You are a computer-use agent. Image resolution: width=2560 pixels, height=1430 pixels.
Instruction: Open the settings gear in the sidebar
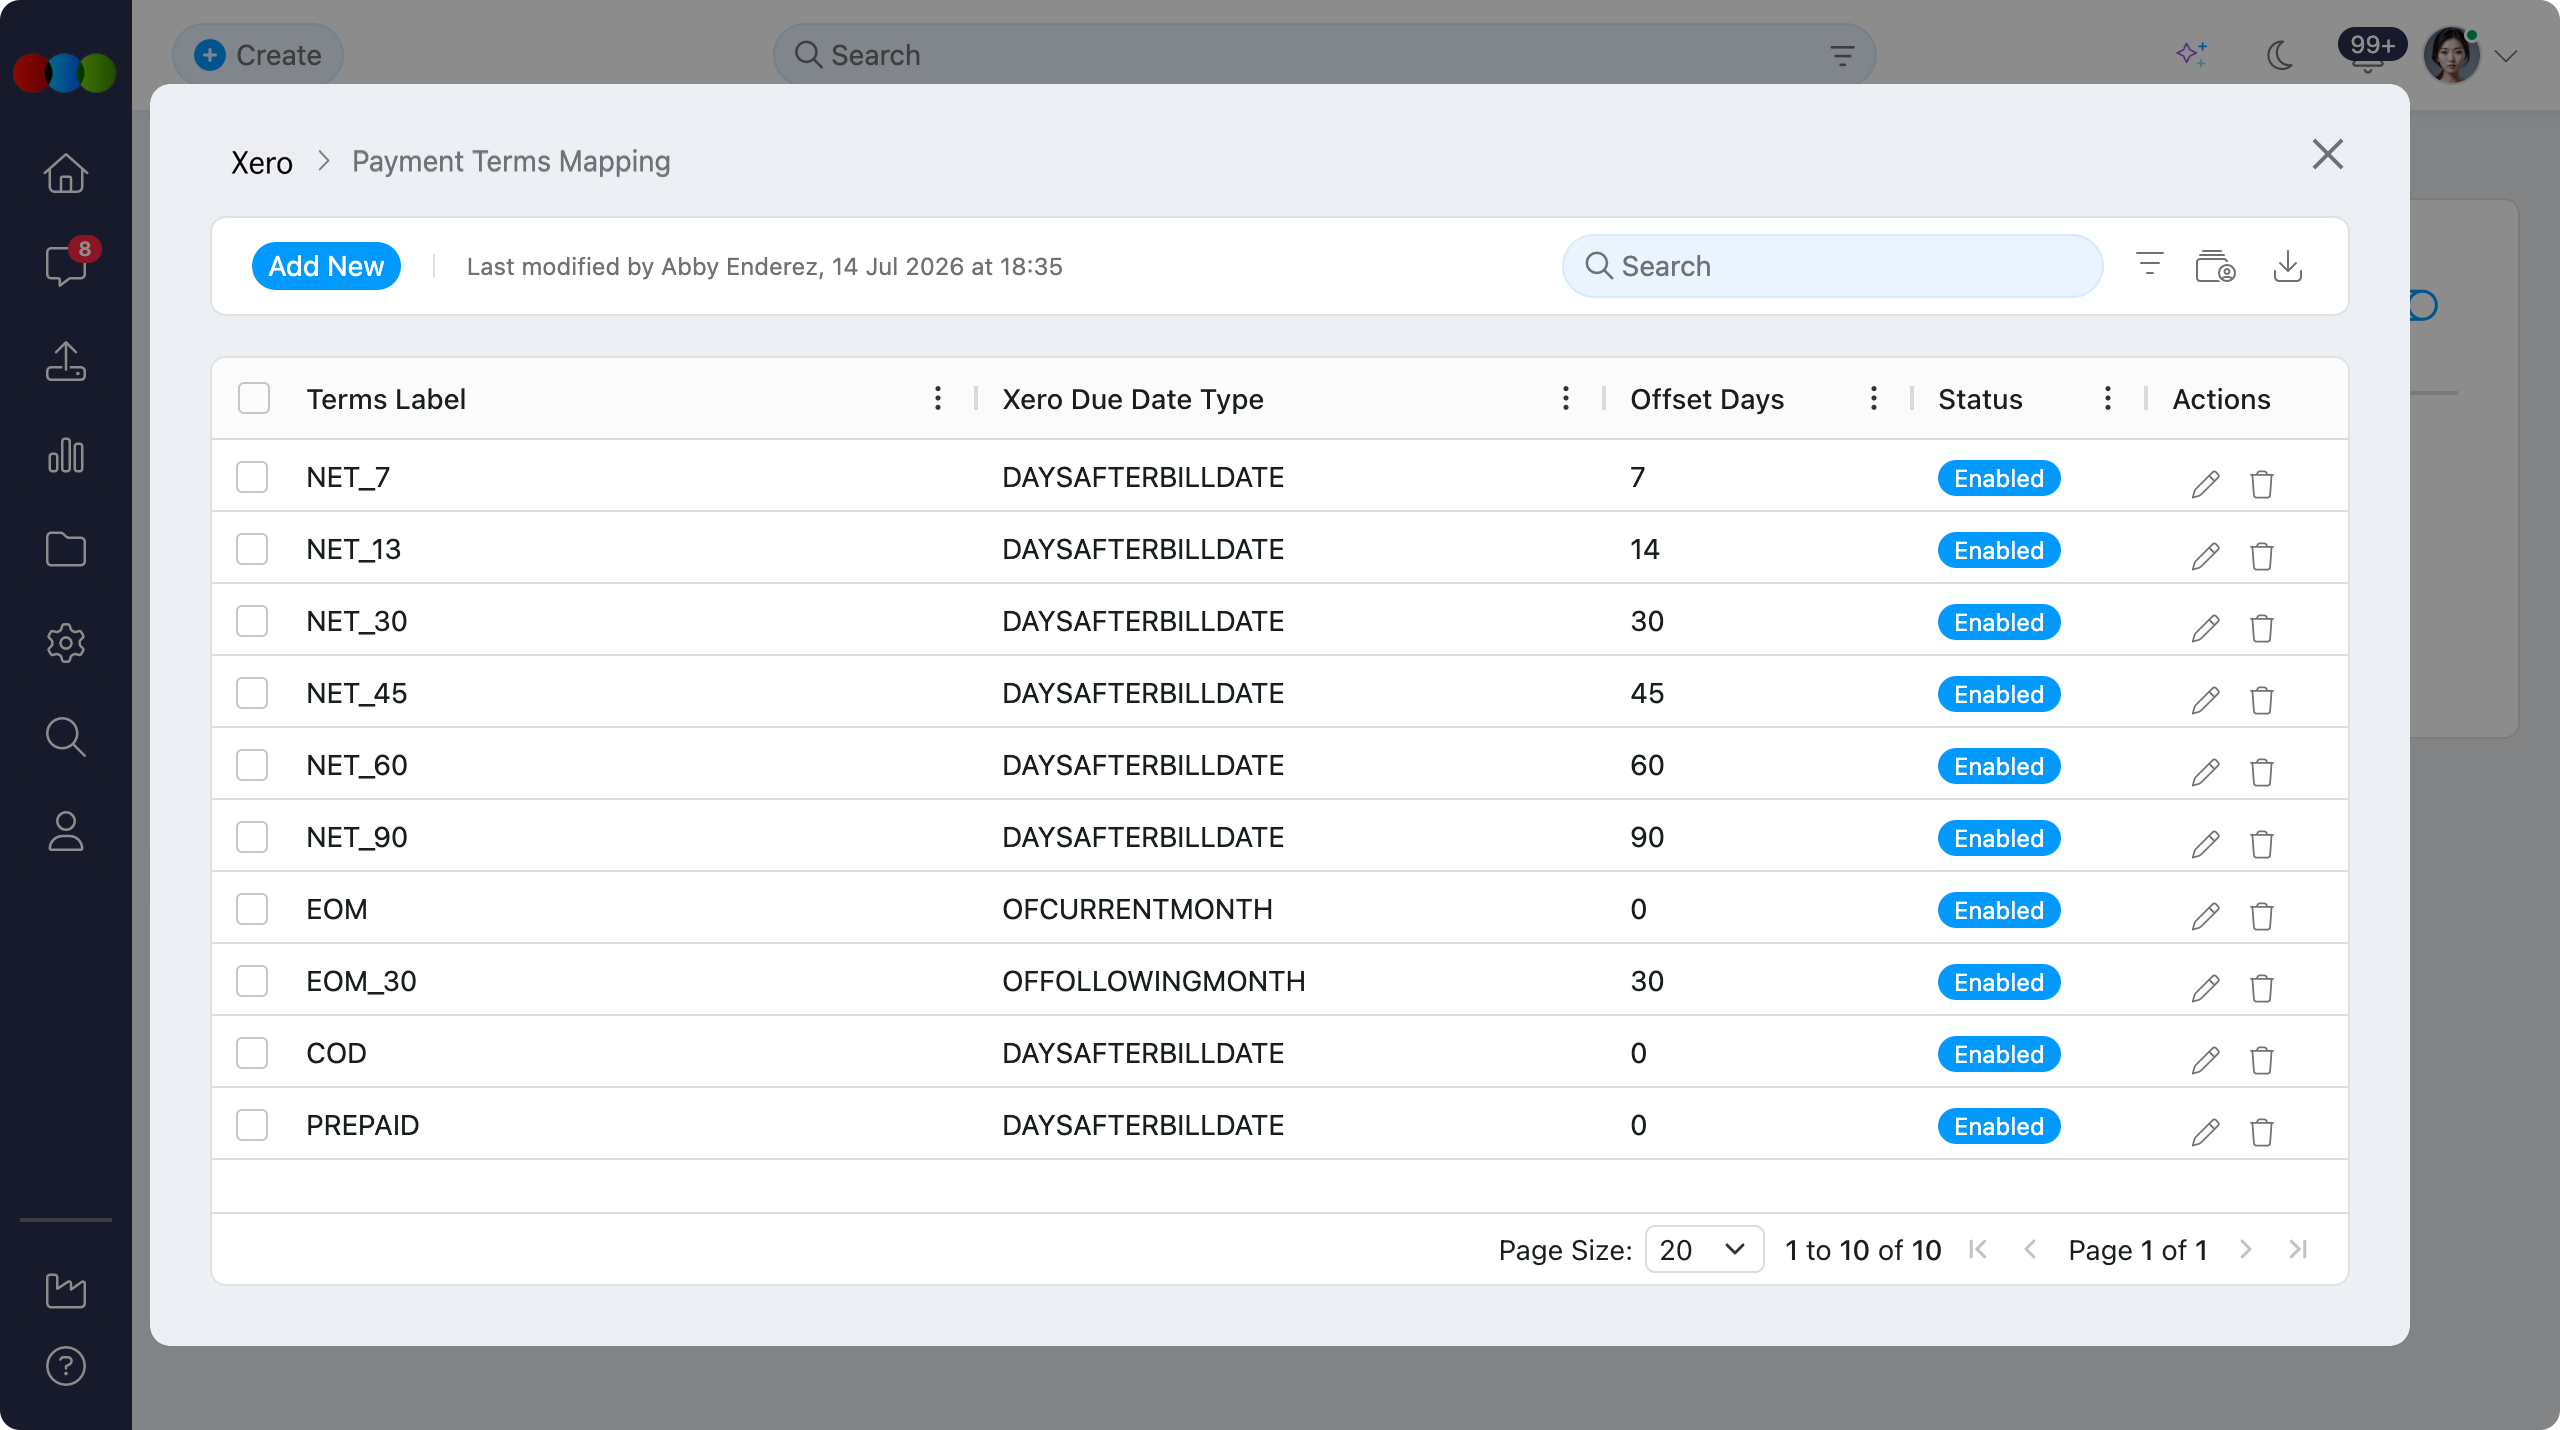pyautogui.click(x=66, y=643)
